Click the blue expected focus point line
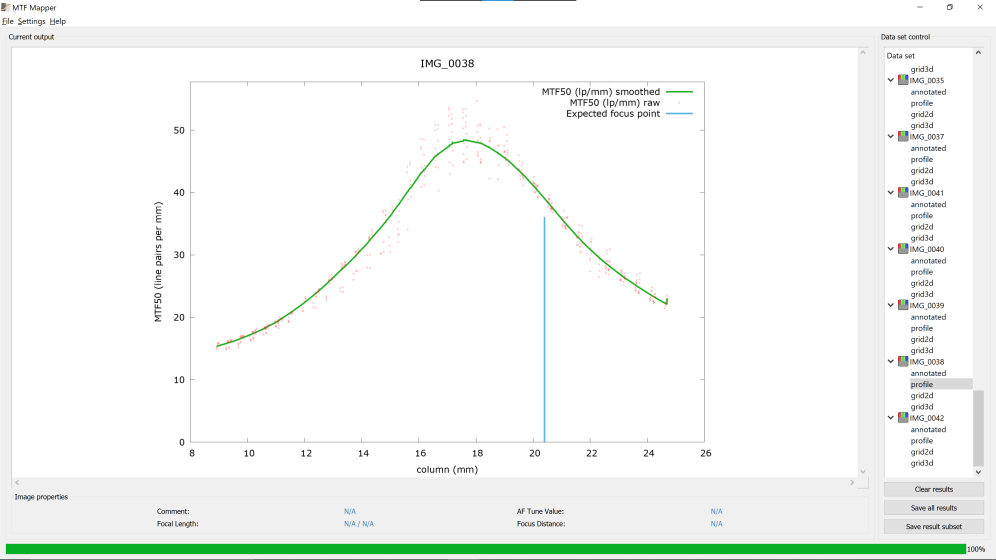The height and width of the screenshot is (560, 996). (544, 330)
